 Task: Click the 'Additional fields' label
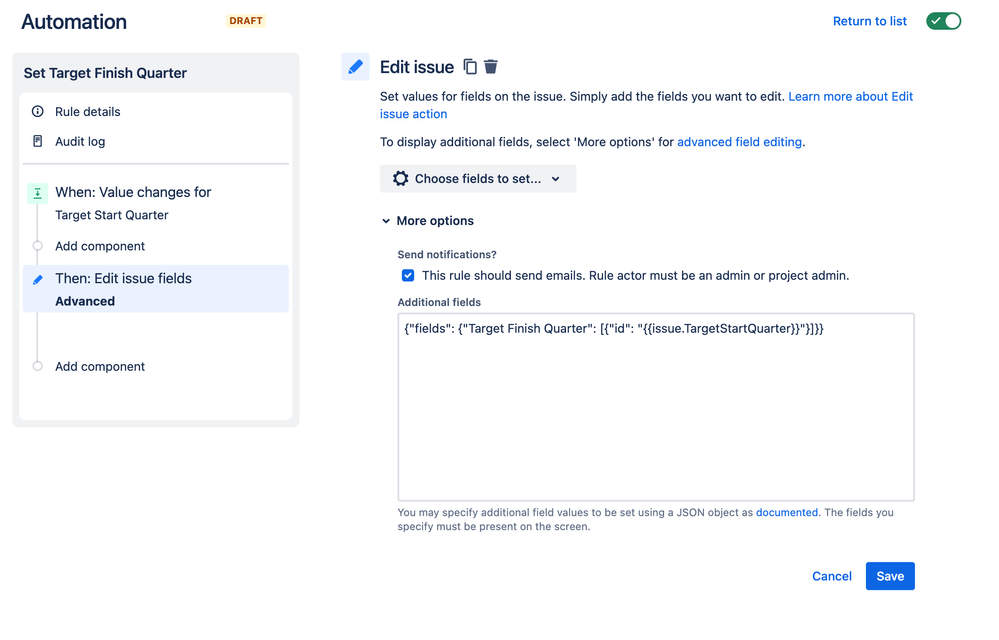point(439,302)
